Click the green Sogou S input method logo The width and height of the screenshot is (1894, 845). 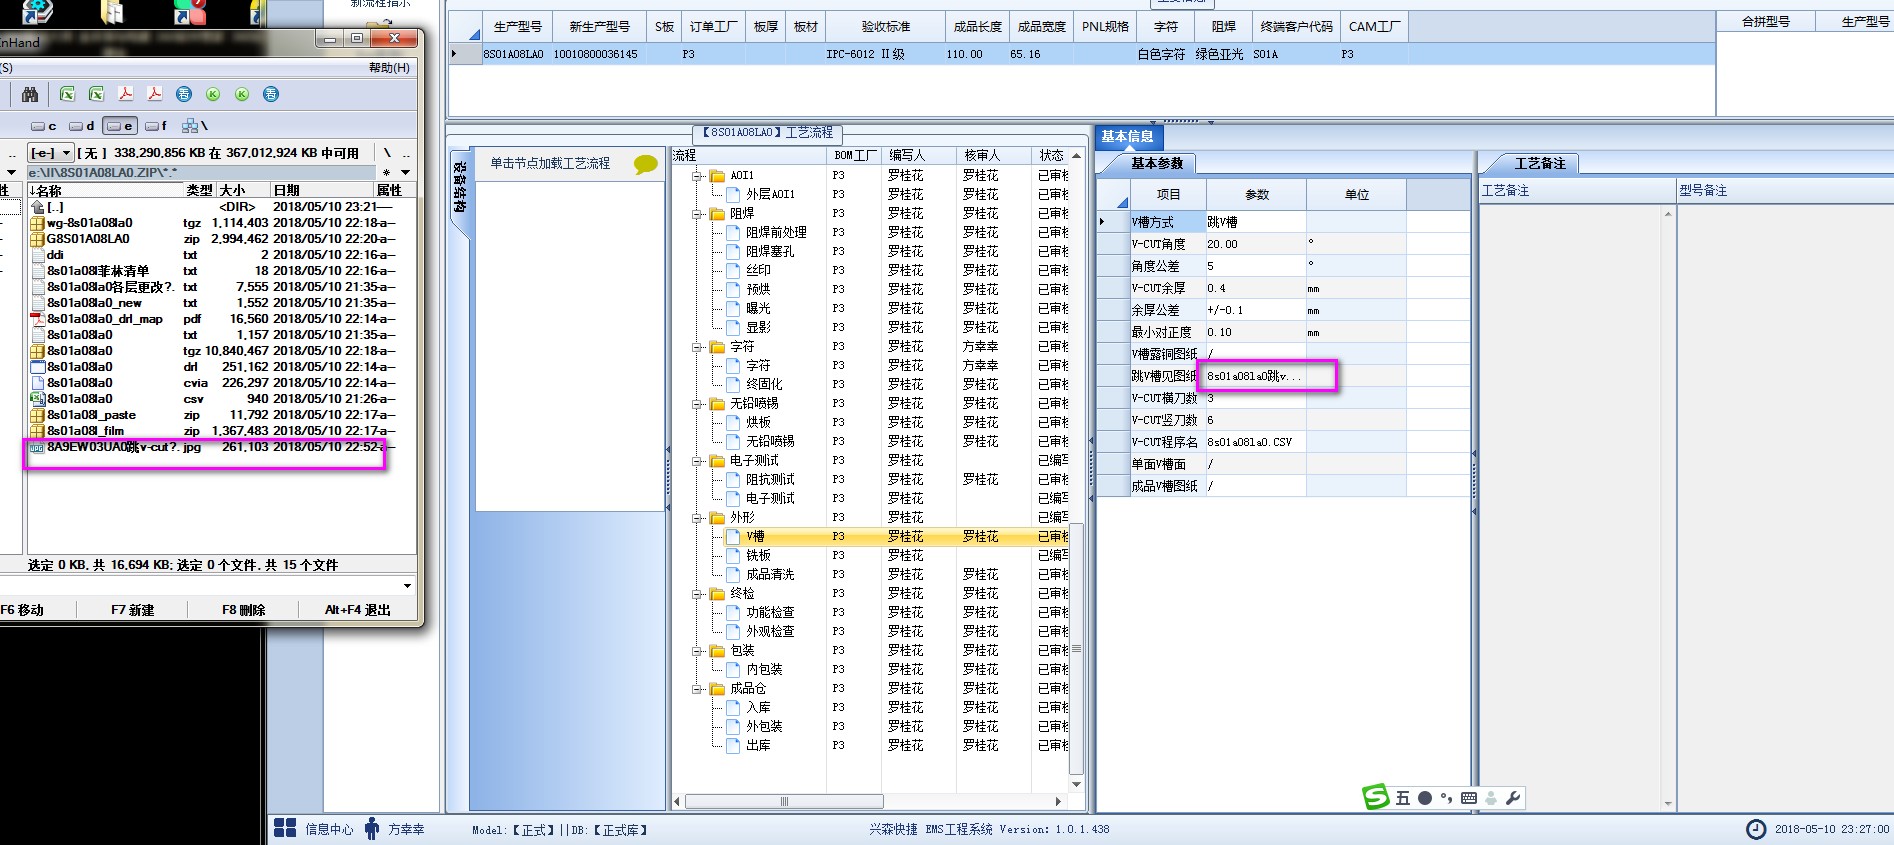click(1376, 797)
